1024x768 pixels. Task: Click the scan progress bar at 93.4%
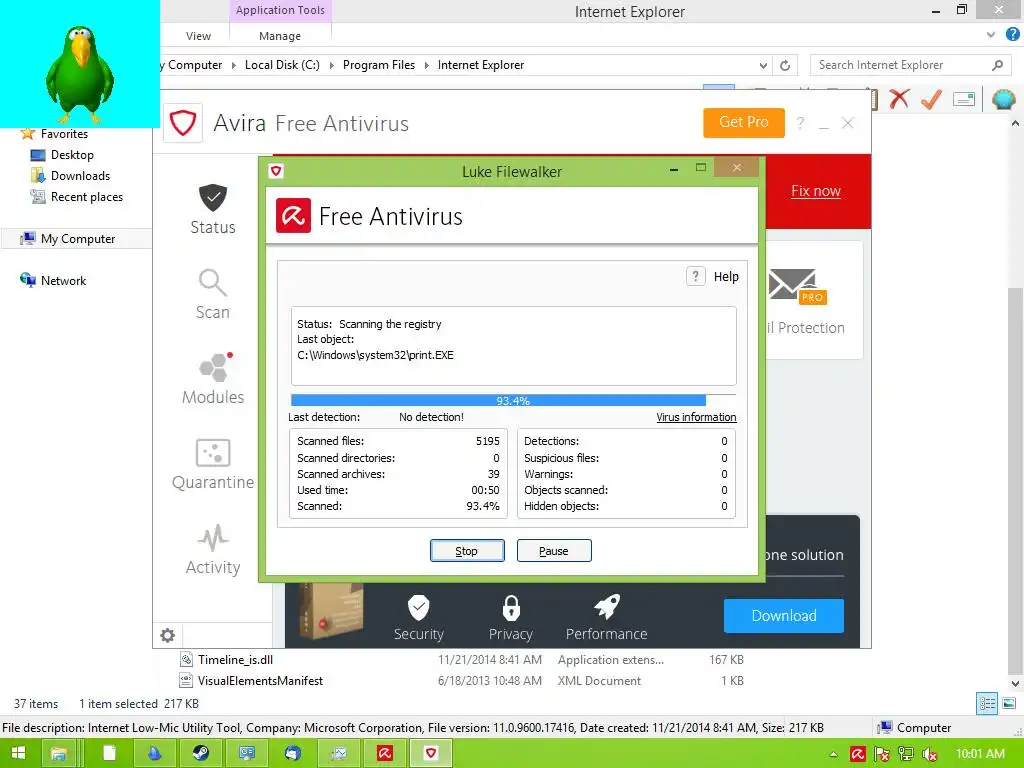pyautogui.click(x=513, y=400)
